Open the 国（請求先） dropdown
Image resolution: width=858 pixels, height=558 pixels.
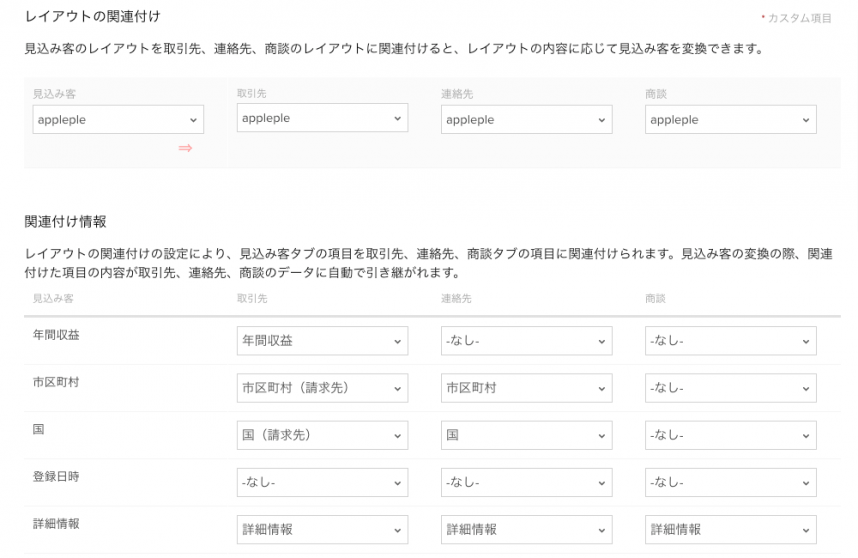322,435
